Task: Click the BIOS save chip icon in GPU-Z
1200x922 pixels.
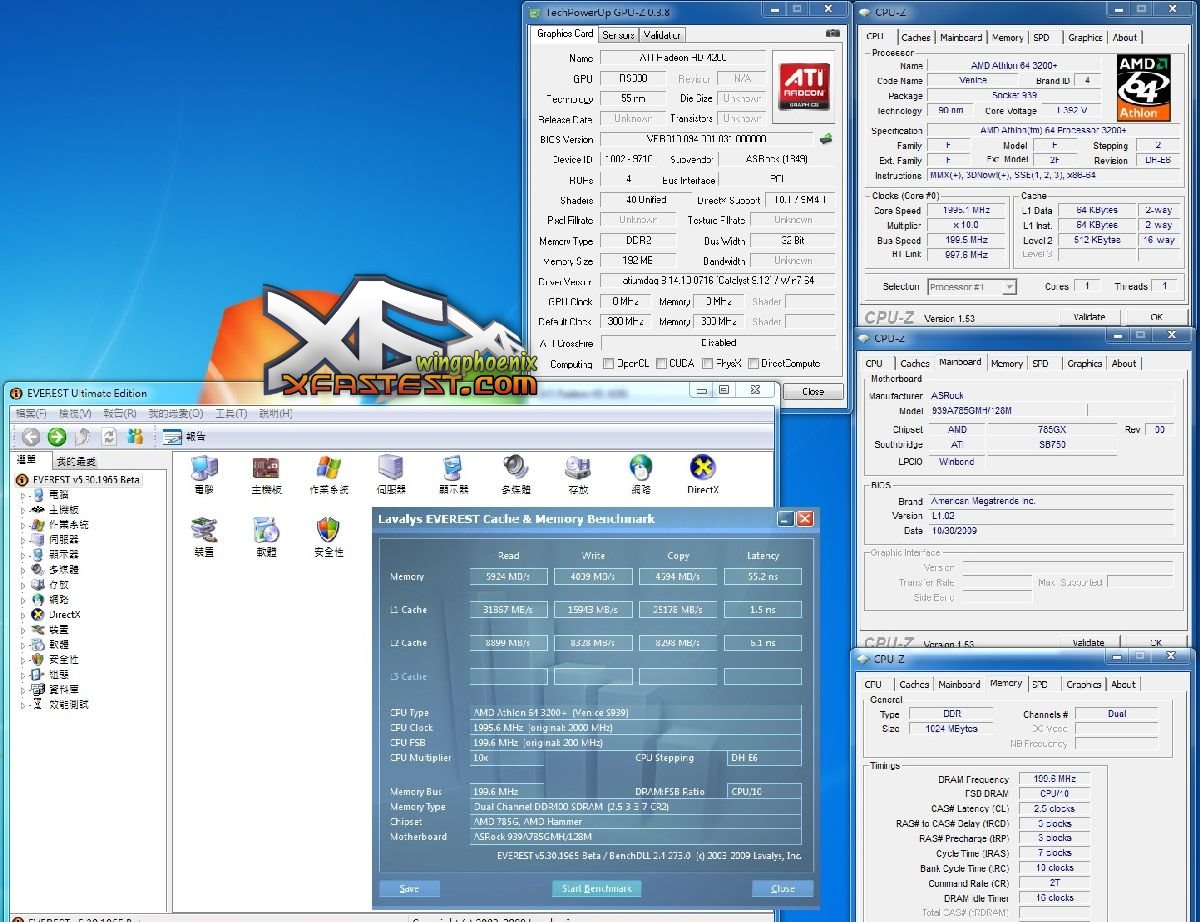Action: [827, 139]
